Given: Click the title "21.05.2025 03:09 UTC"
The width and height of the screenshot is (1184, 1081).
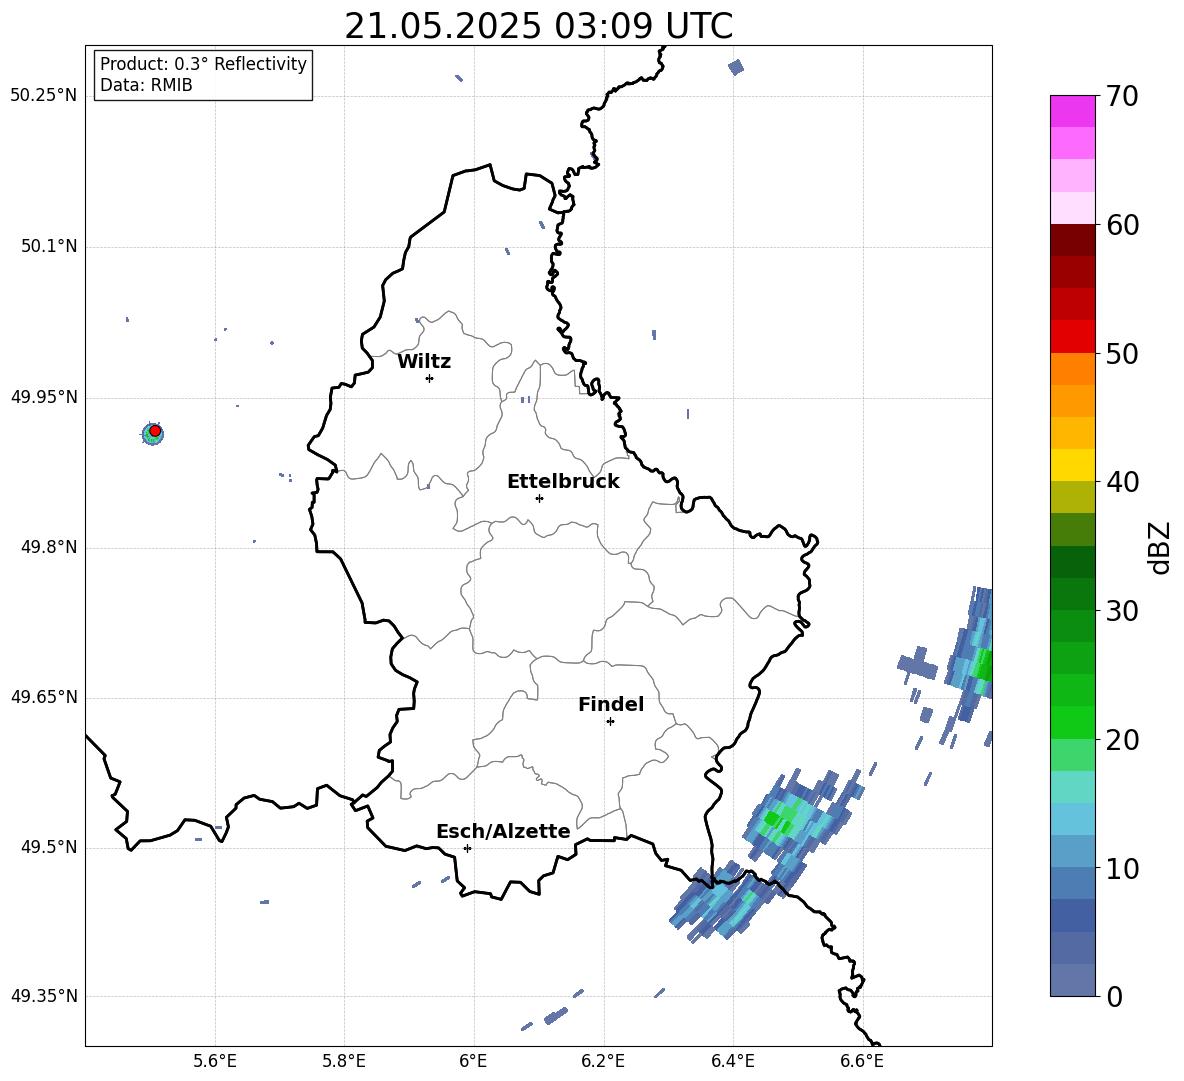Looking at the screenshot, I should pyautogui.click(x=538, y=26).
